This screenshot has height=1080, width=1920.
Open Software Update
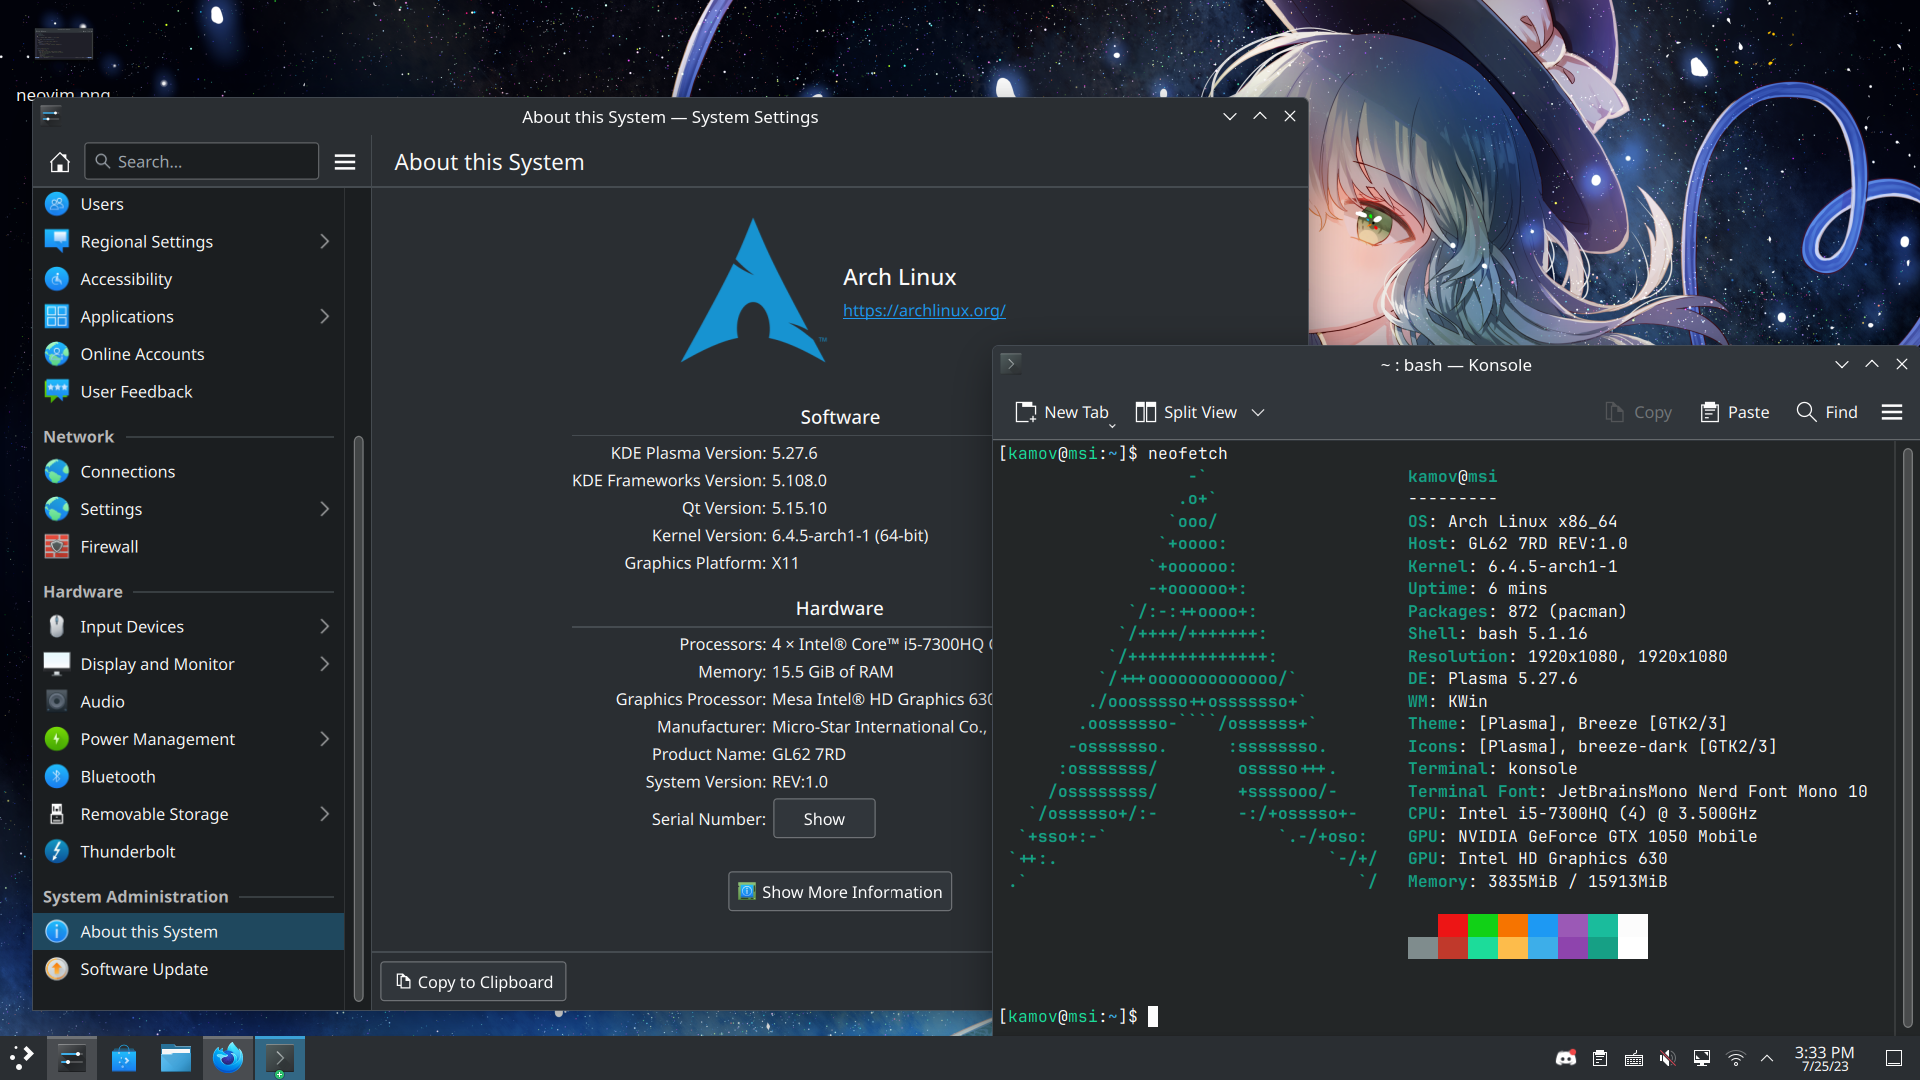tap(189, 969)
